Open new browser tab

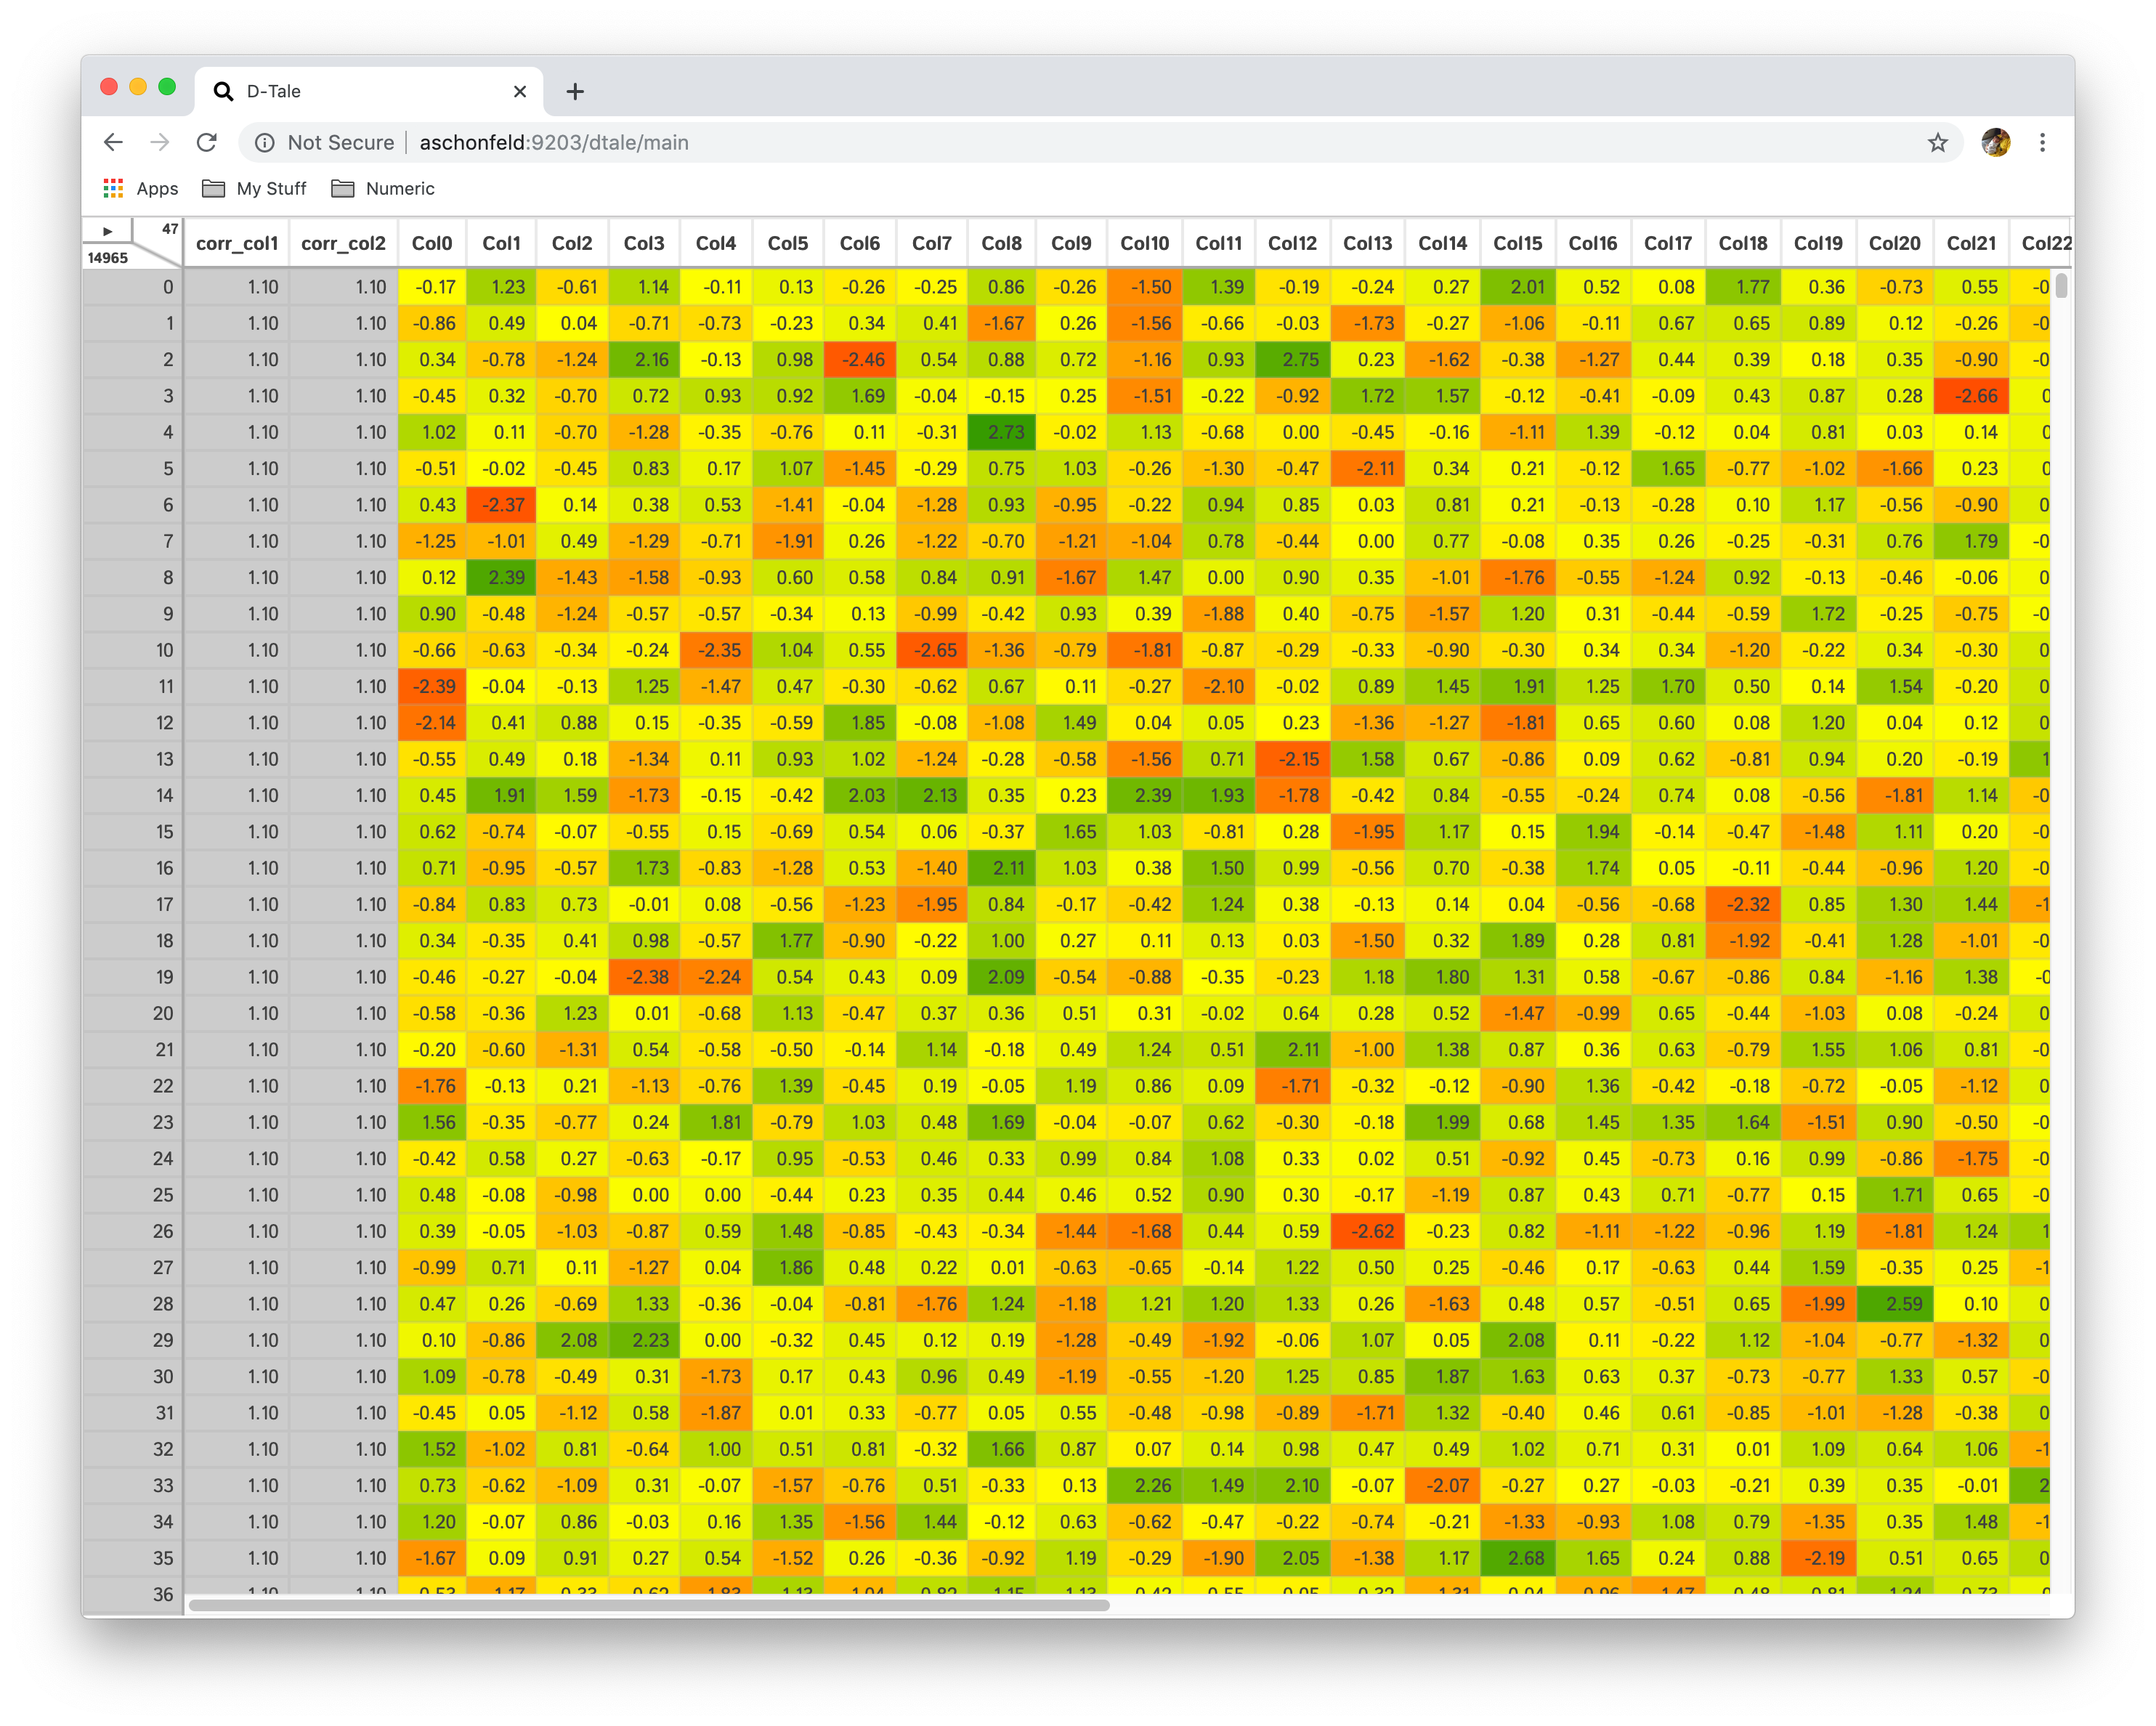tap(575, 92)
